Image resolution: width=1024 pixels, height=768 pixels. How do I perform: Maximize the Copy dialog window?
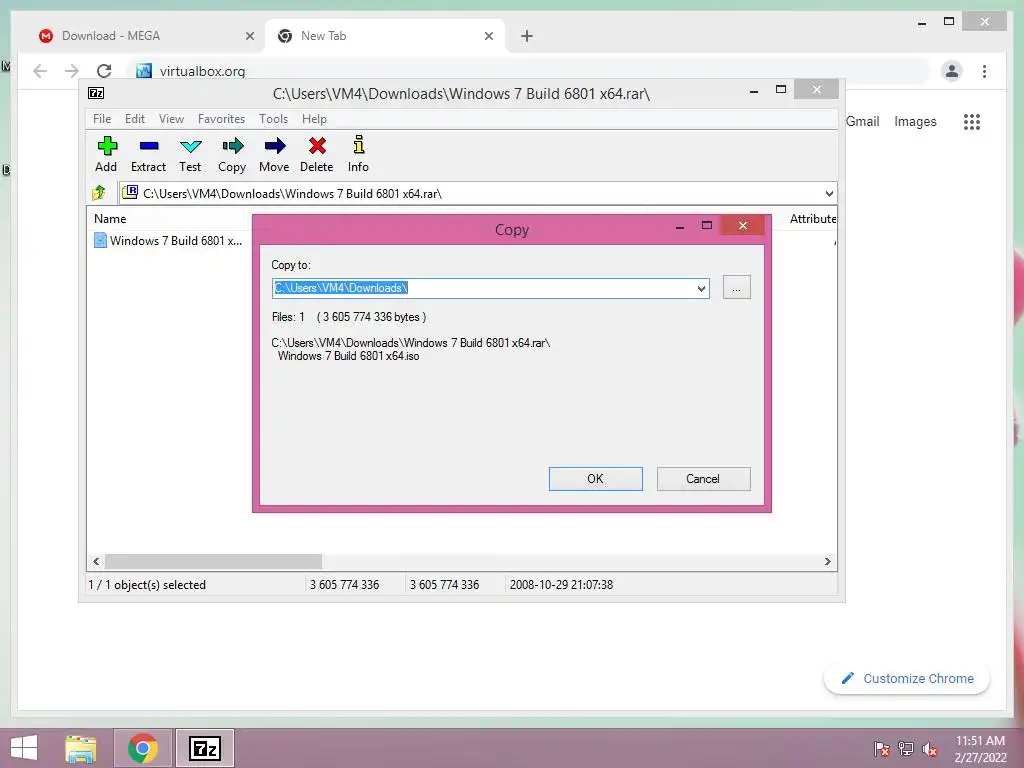point(707,225)
